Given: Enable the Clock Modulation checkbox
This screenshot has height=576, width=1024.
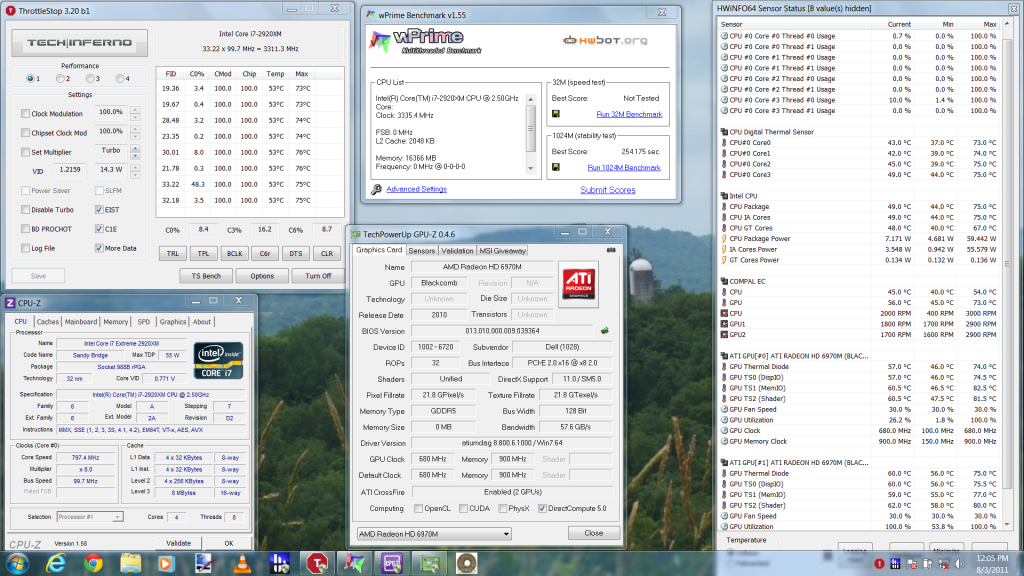Looking at the screenshot, I should coord(25,114).
